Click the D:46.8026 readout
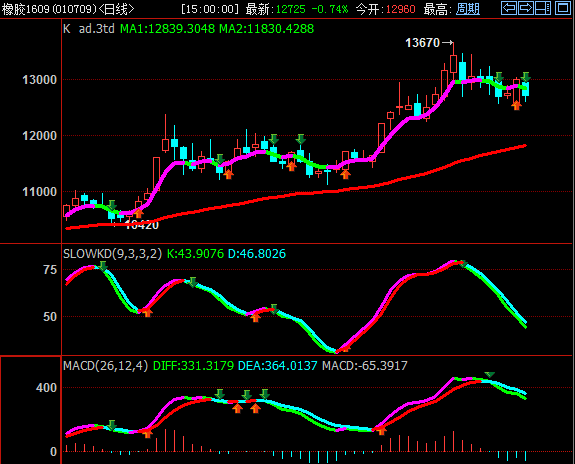The height and width of the screenshot is (464, 575). [x=257, y=253]
